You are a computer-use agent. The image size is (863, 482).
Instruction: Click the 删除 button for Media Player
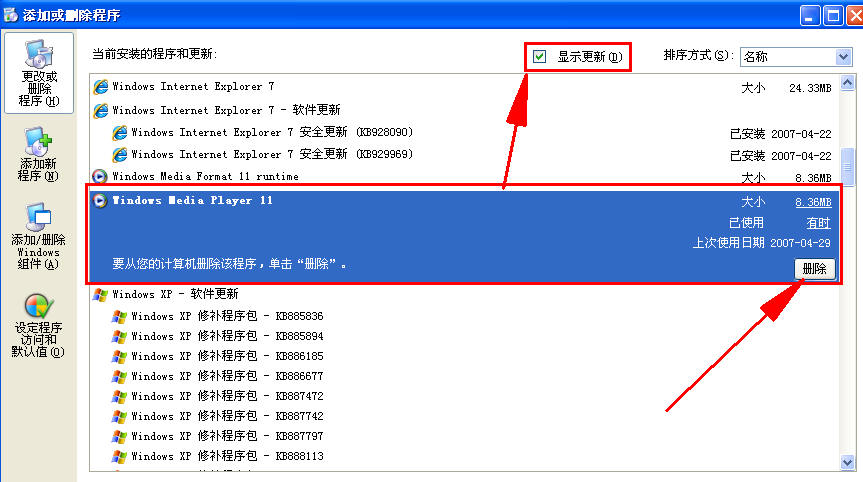coord(814,269)
